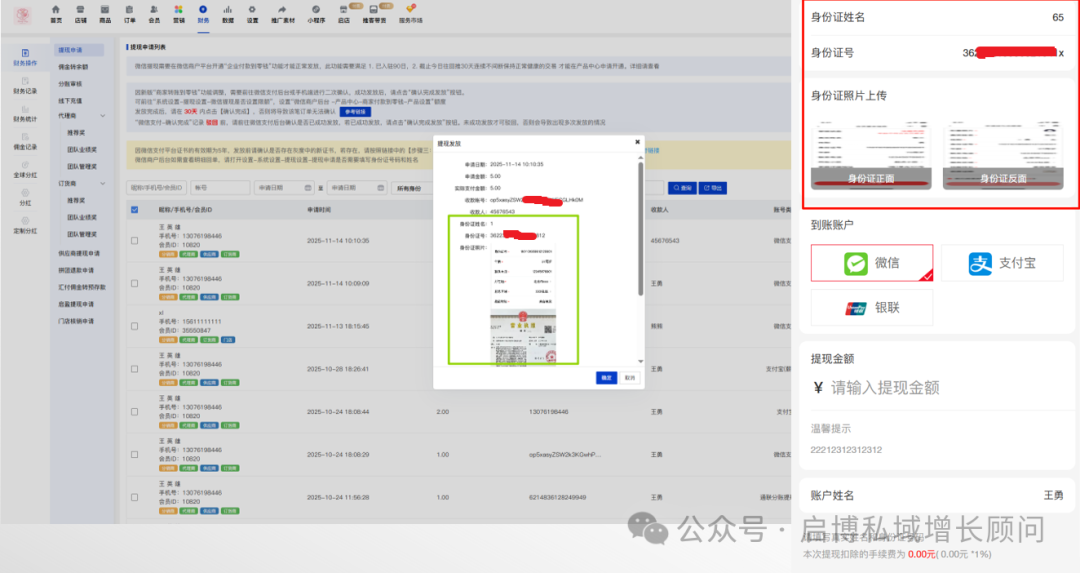Image resolution: width=1080 pixels, height=573 pixels.
Task: Open the 会员 members icon
Action: [154, 13]
